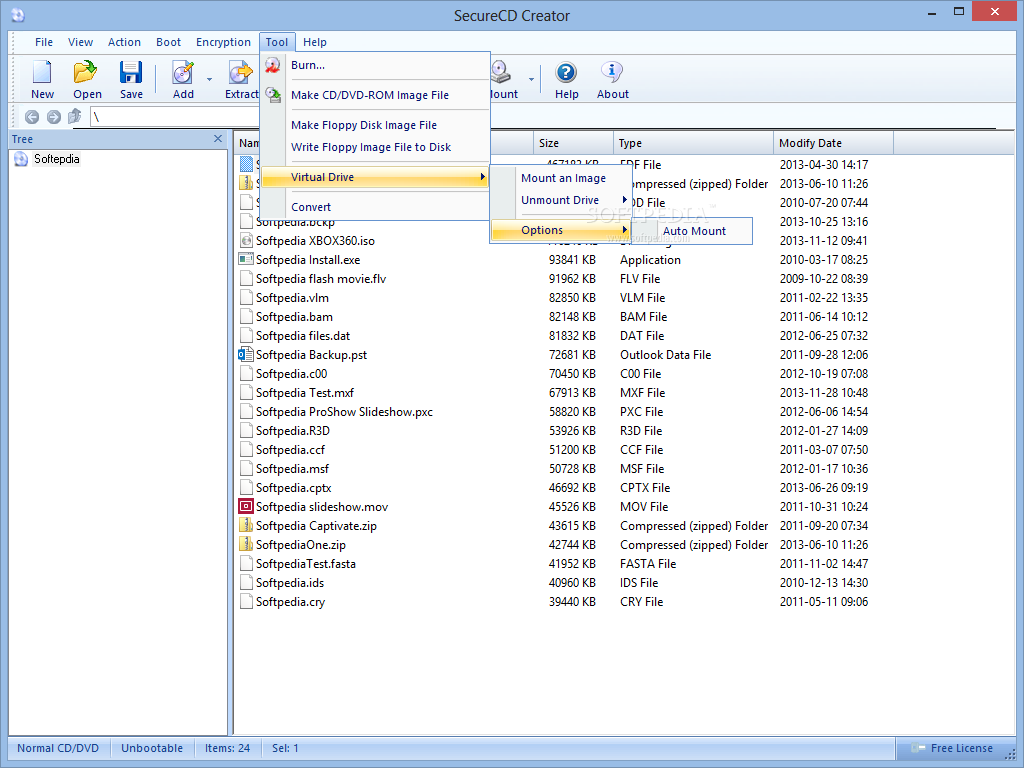Choose Convert from the Tool menu
The image size is (1024, 768).
click(375, 207)
